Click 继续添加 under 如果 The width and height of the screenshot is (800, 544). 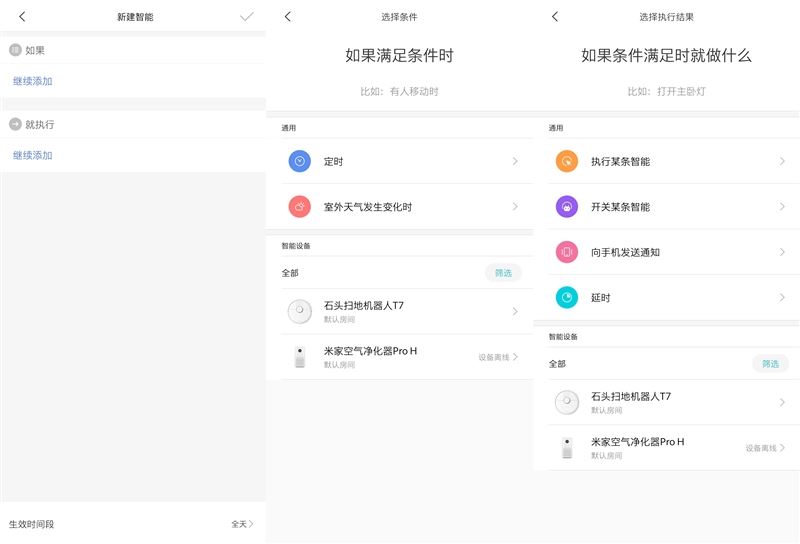tap(33, 81)
